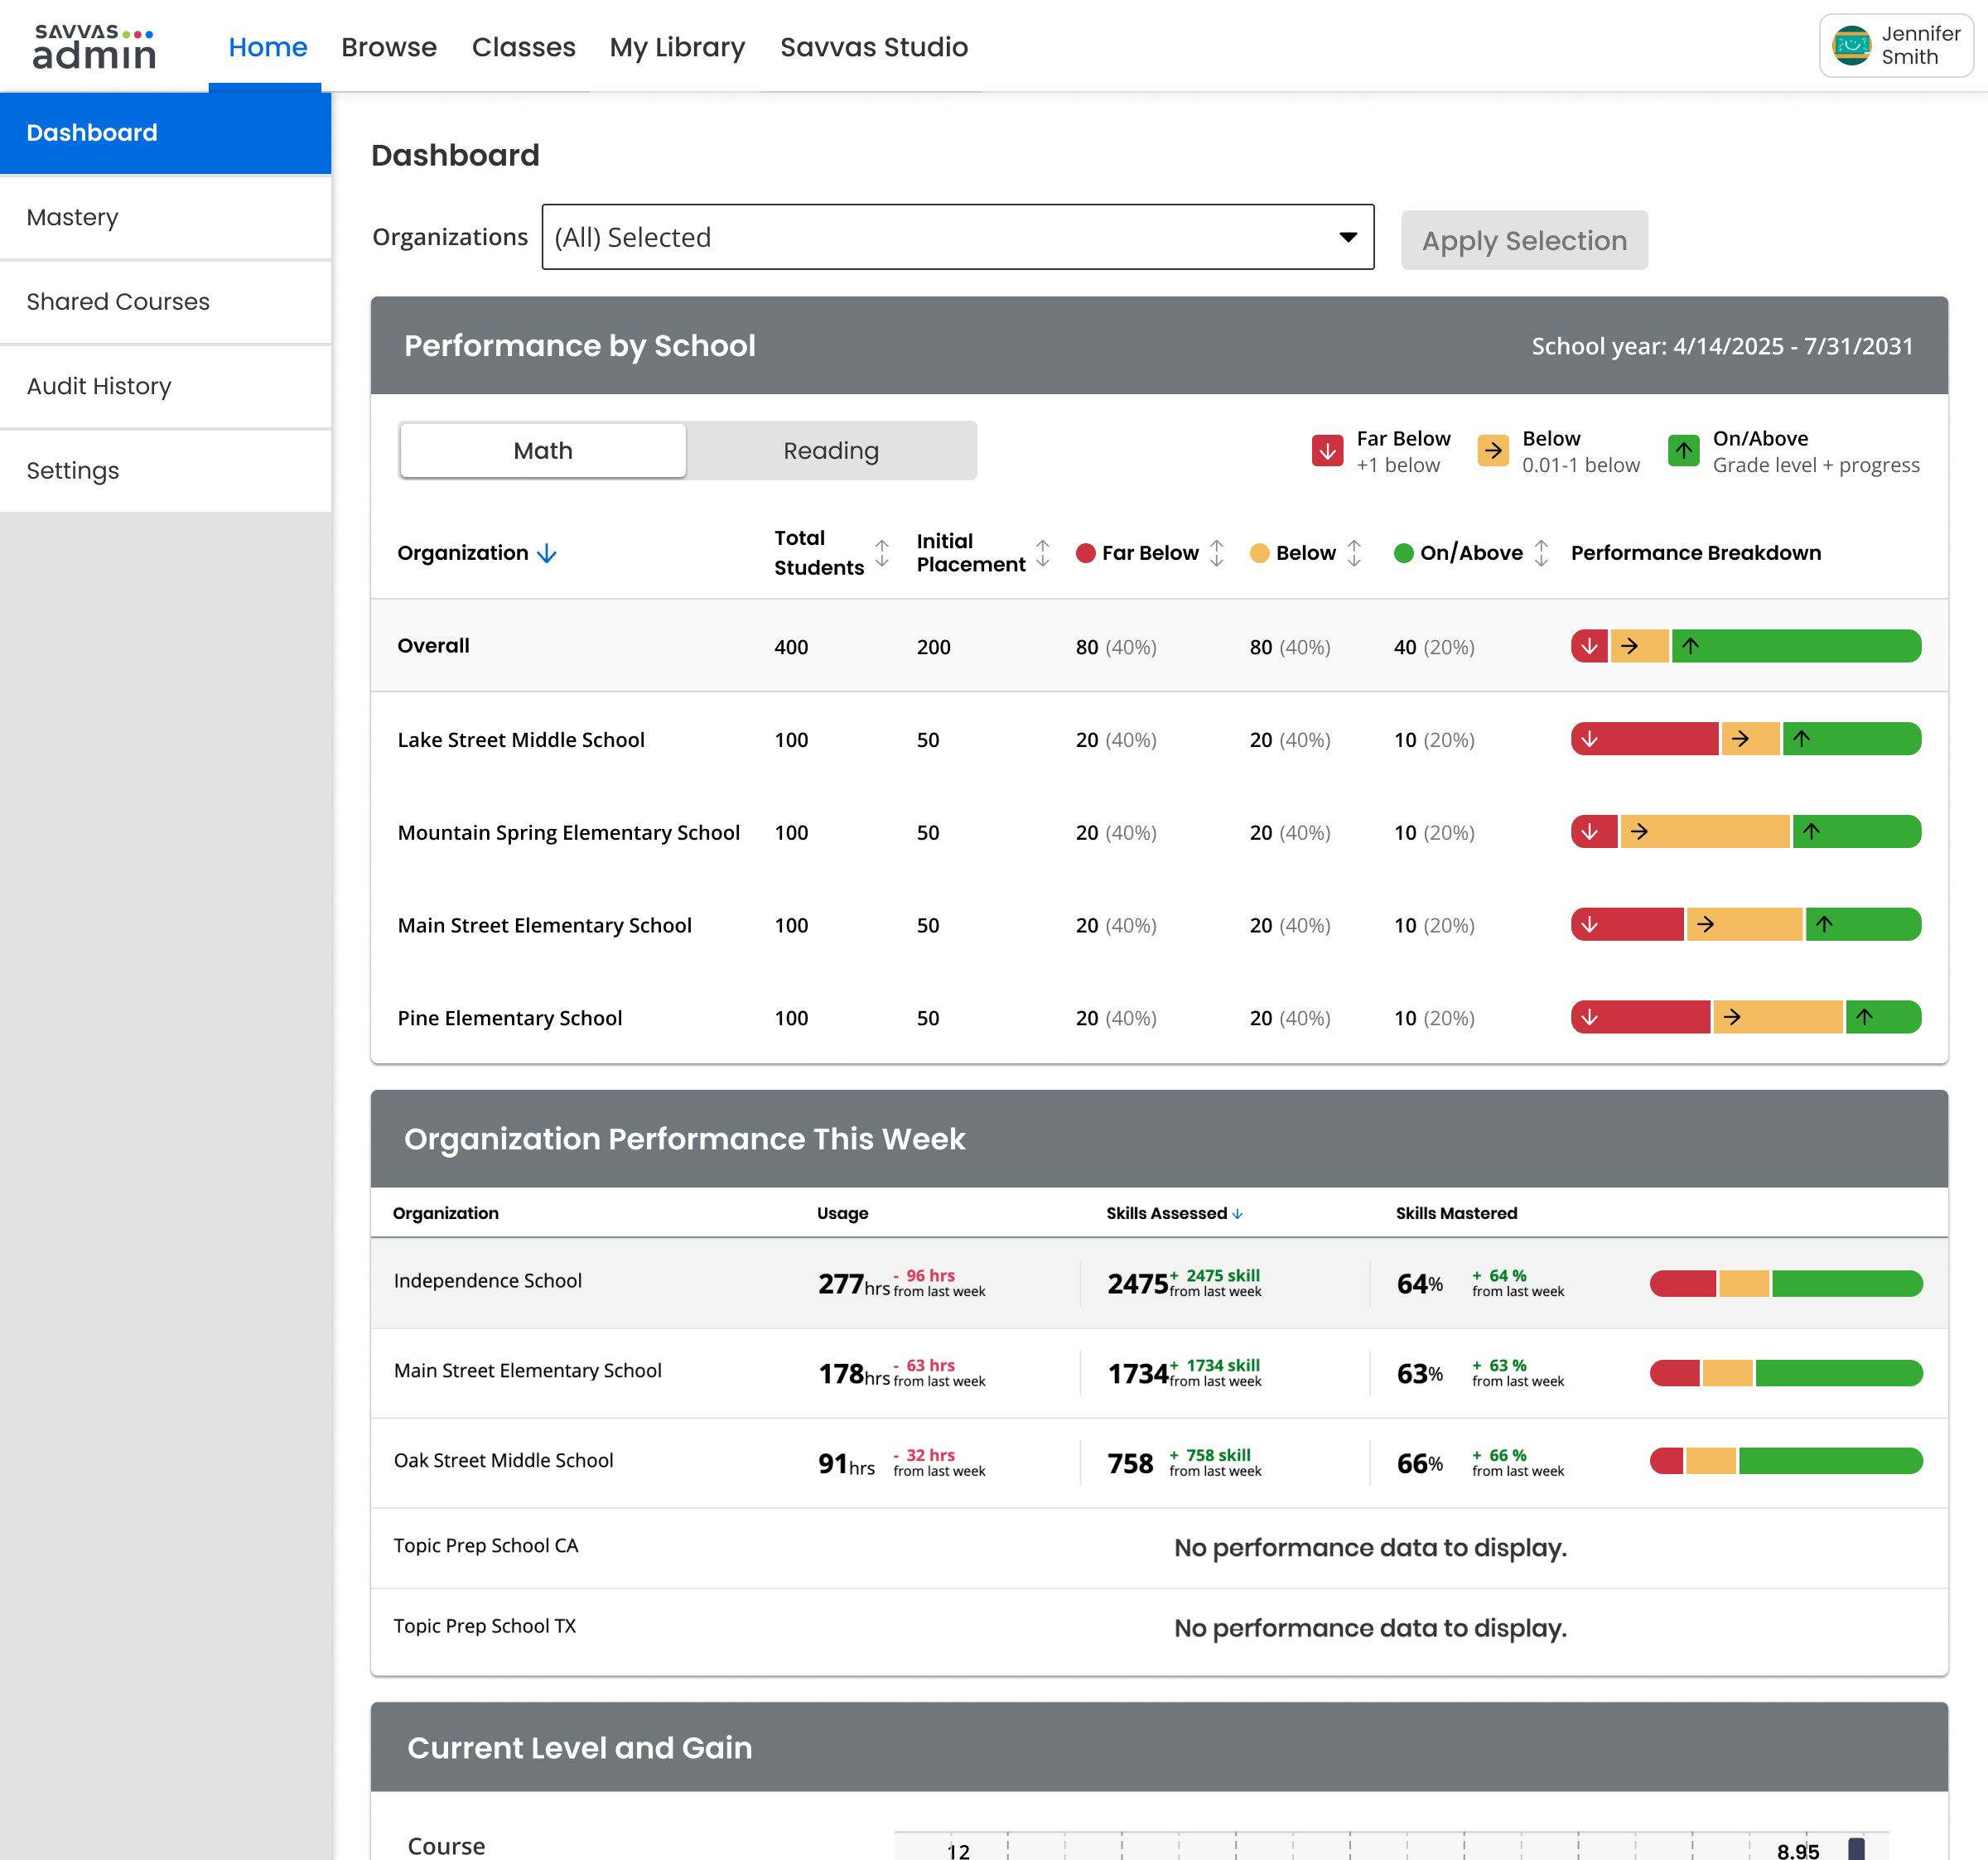Go to Savvas Studio tab

point(873,47)
